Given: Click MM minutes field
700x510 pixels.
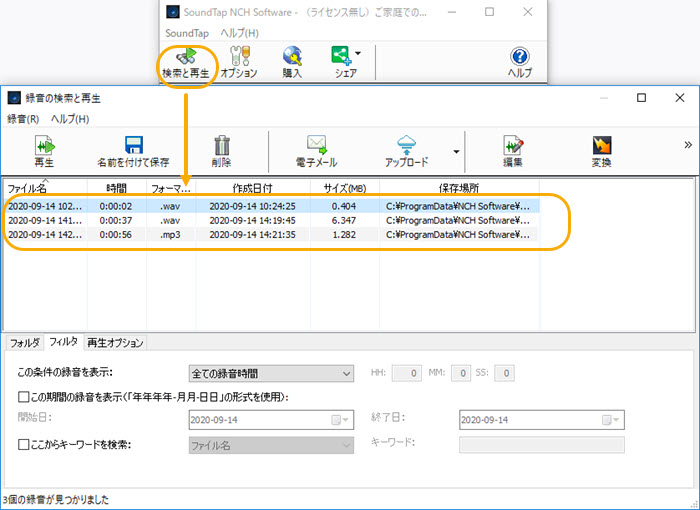Looking at the screenshot, I should coord(461,373).
